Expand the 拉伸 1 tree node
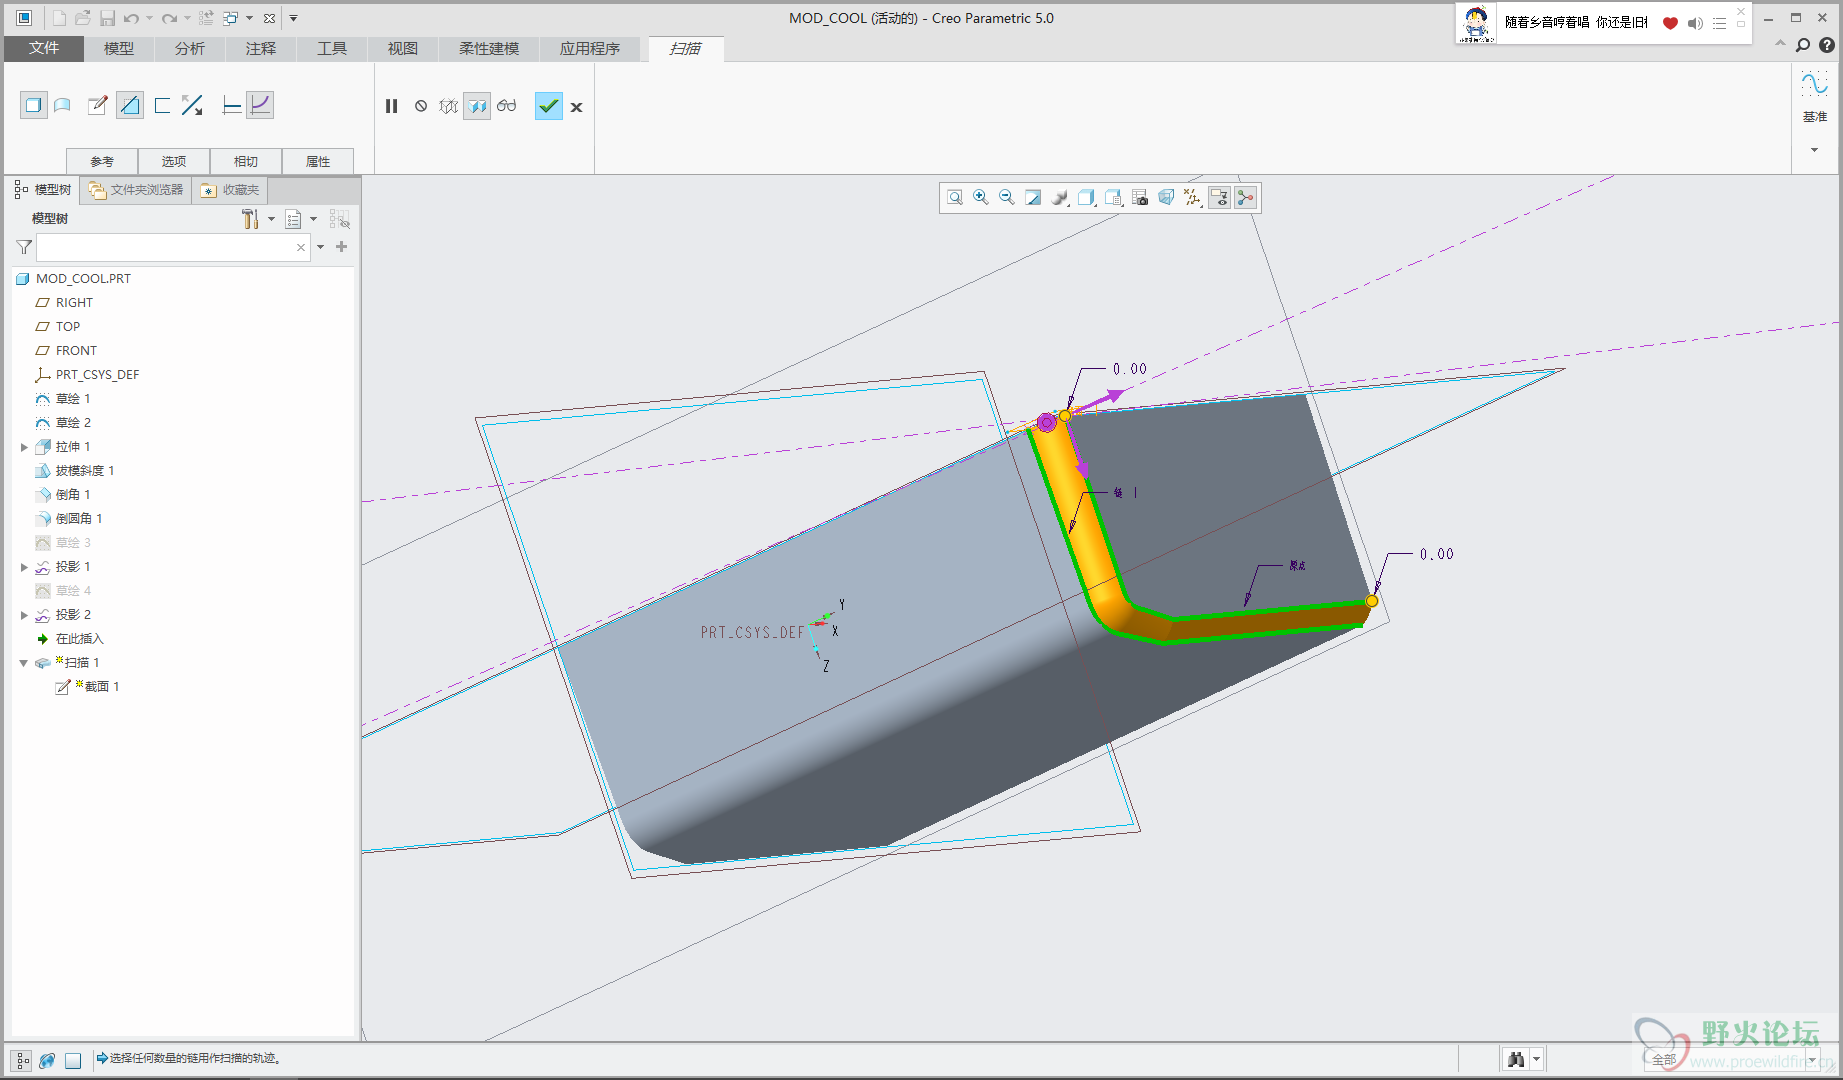 pos(24,447)
